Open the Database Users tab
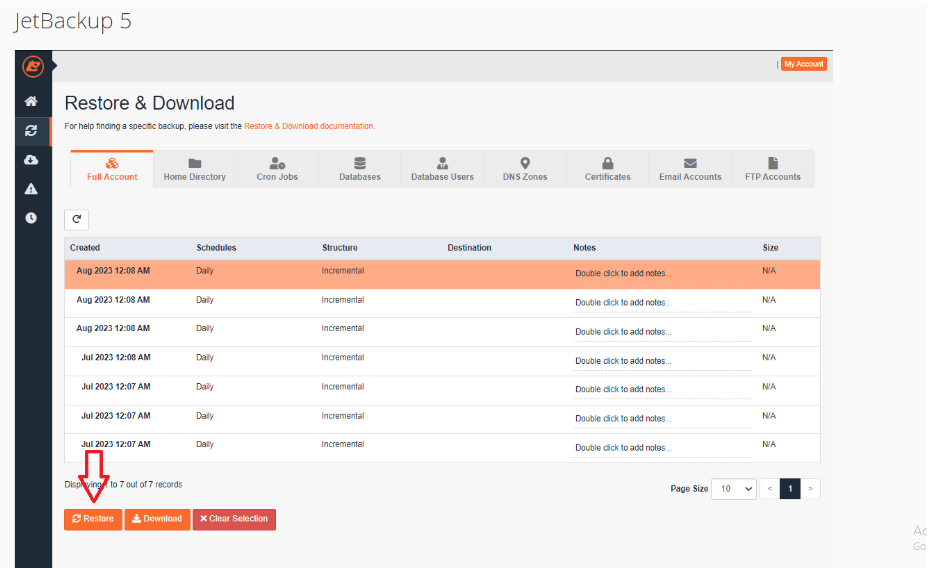 (x=442, y=169)
